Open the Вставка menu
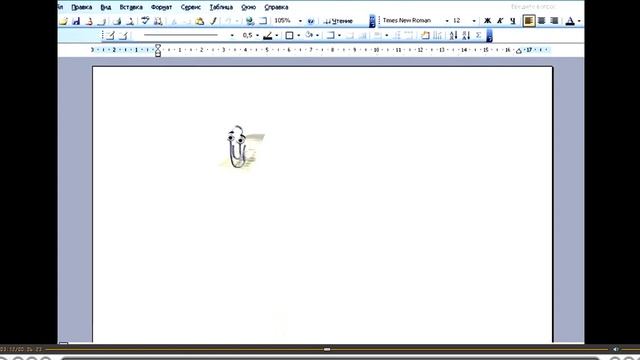 click(131, 7)
